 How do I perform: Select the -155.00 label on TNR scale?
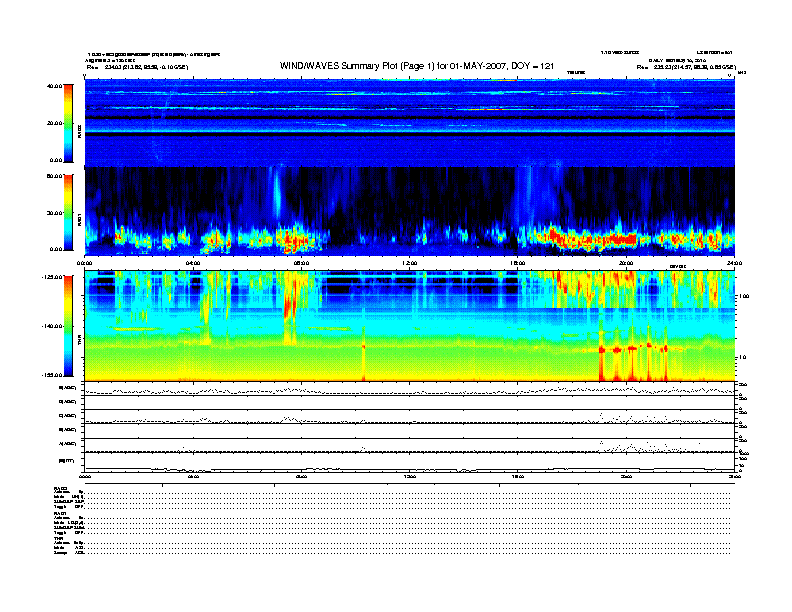click(x=52, y=375)
